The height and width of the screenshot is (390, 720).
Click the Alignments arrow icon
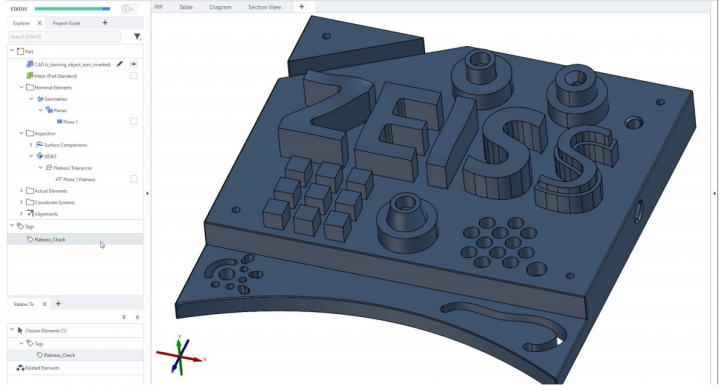[x=30, y=214]
